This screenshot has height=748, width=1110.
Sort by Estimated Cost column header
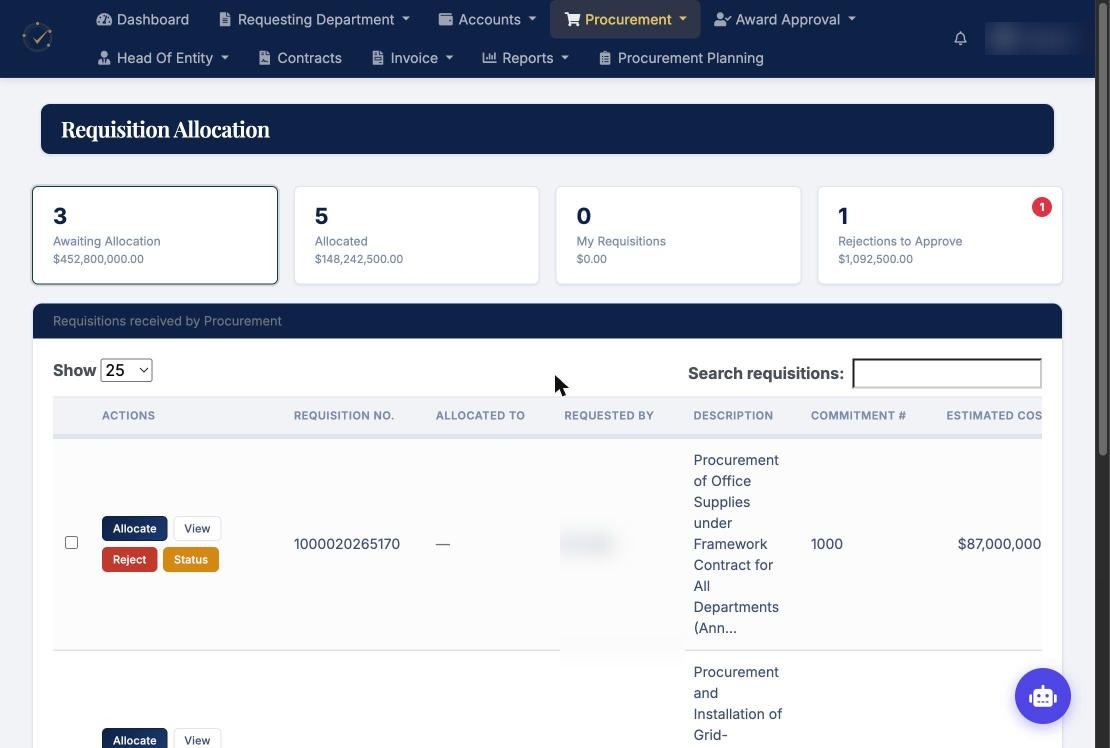993,416
